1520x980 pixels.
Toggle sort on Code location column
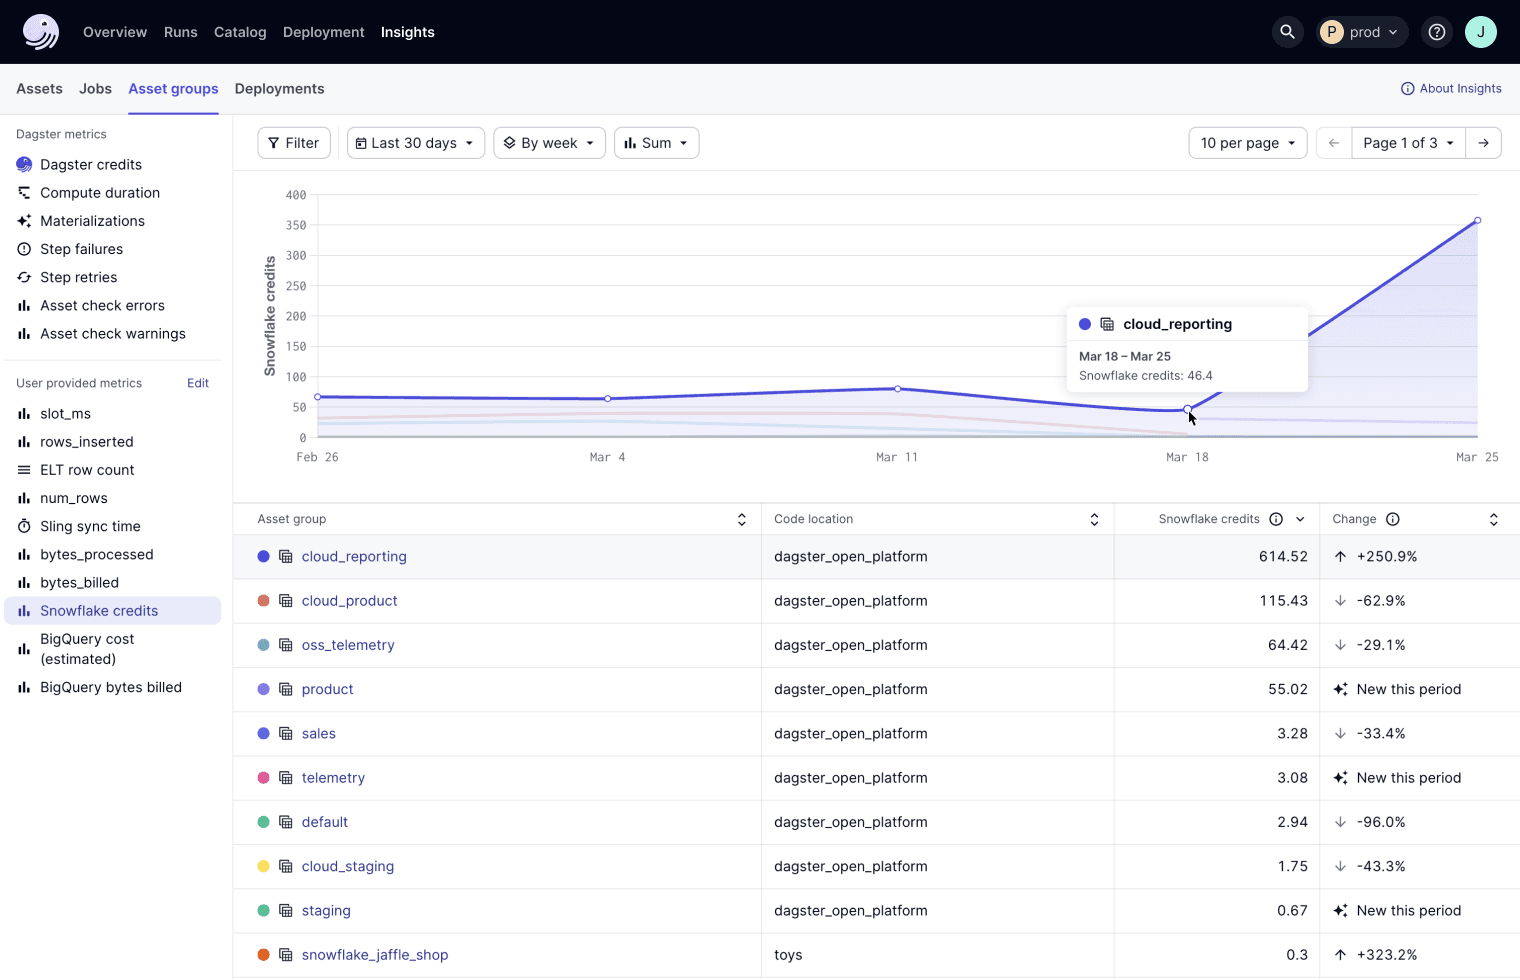[1094, 519]
